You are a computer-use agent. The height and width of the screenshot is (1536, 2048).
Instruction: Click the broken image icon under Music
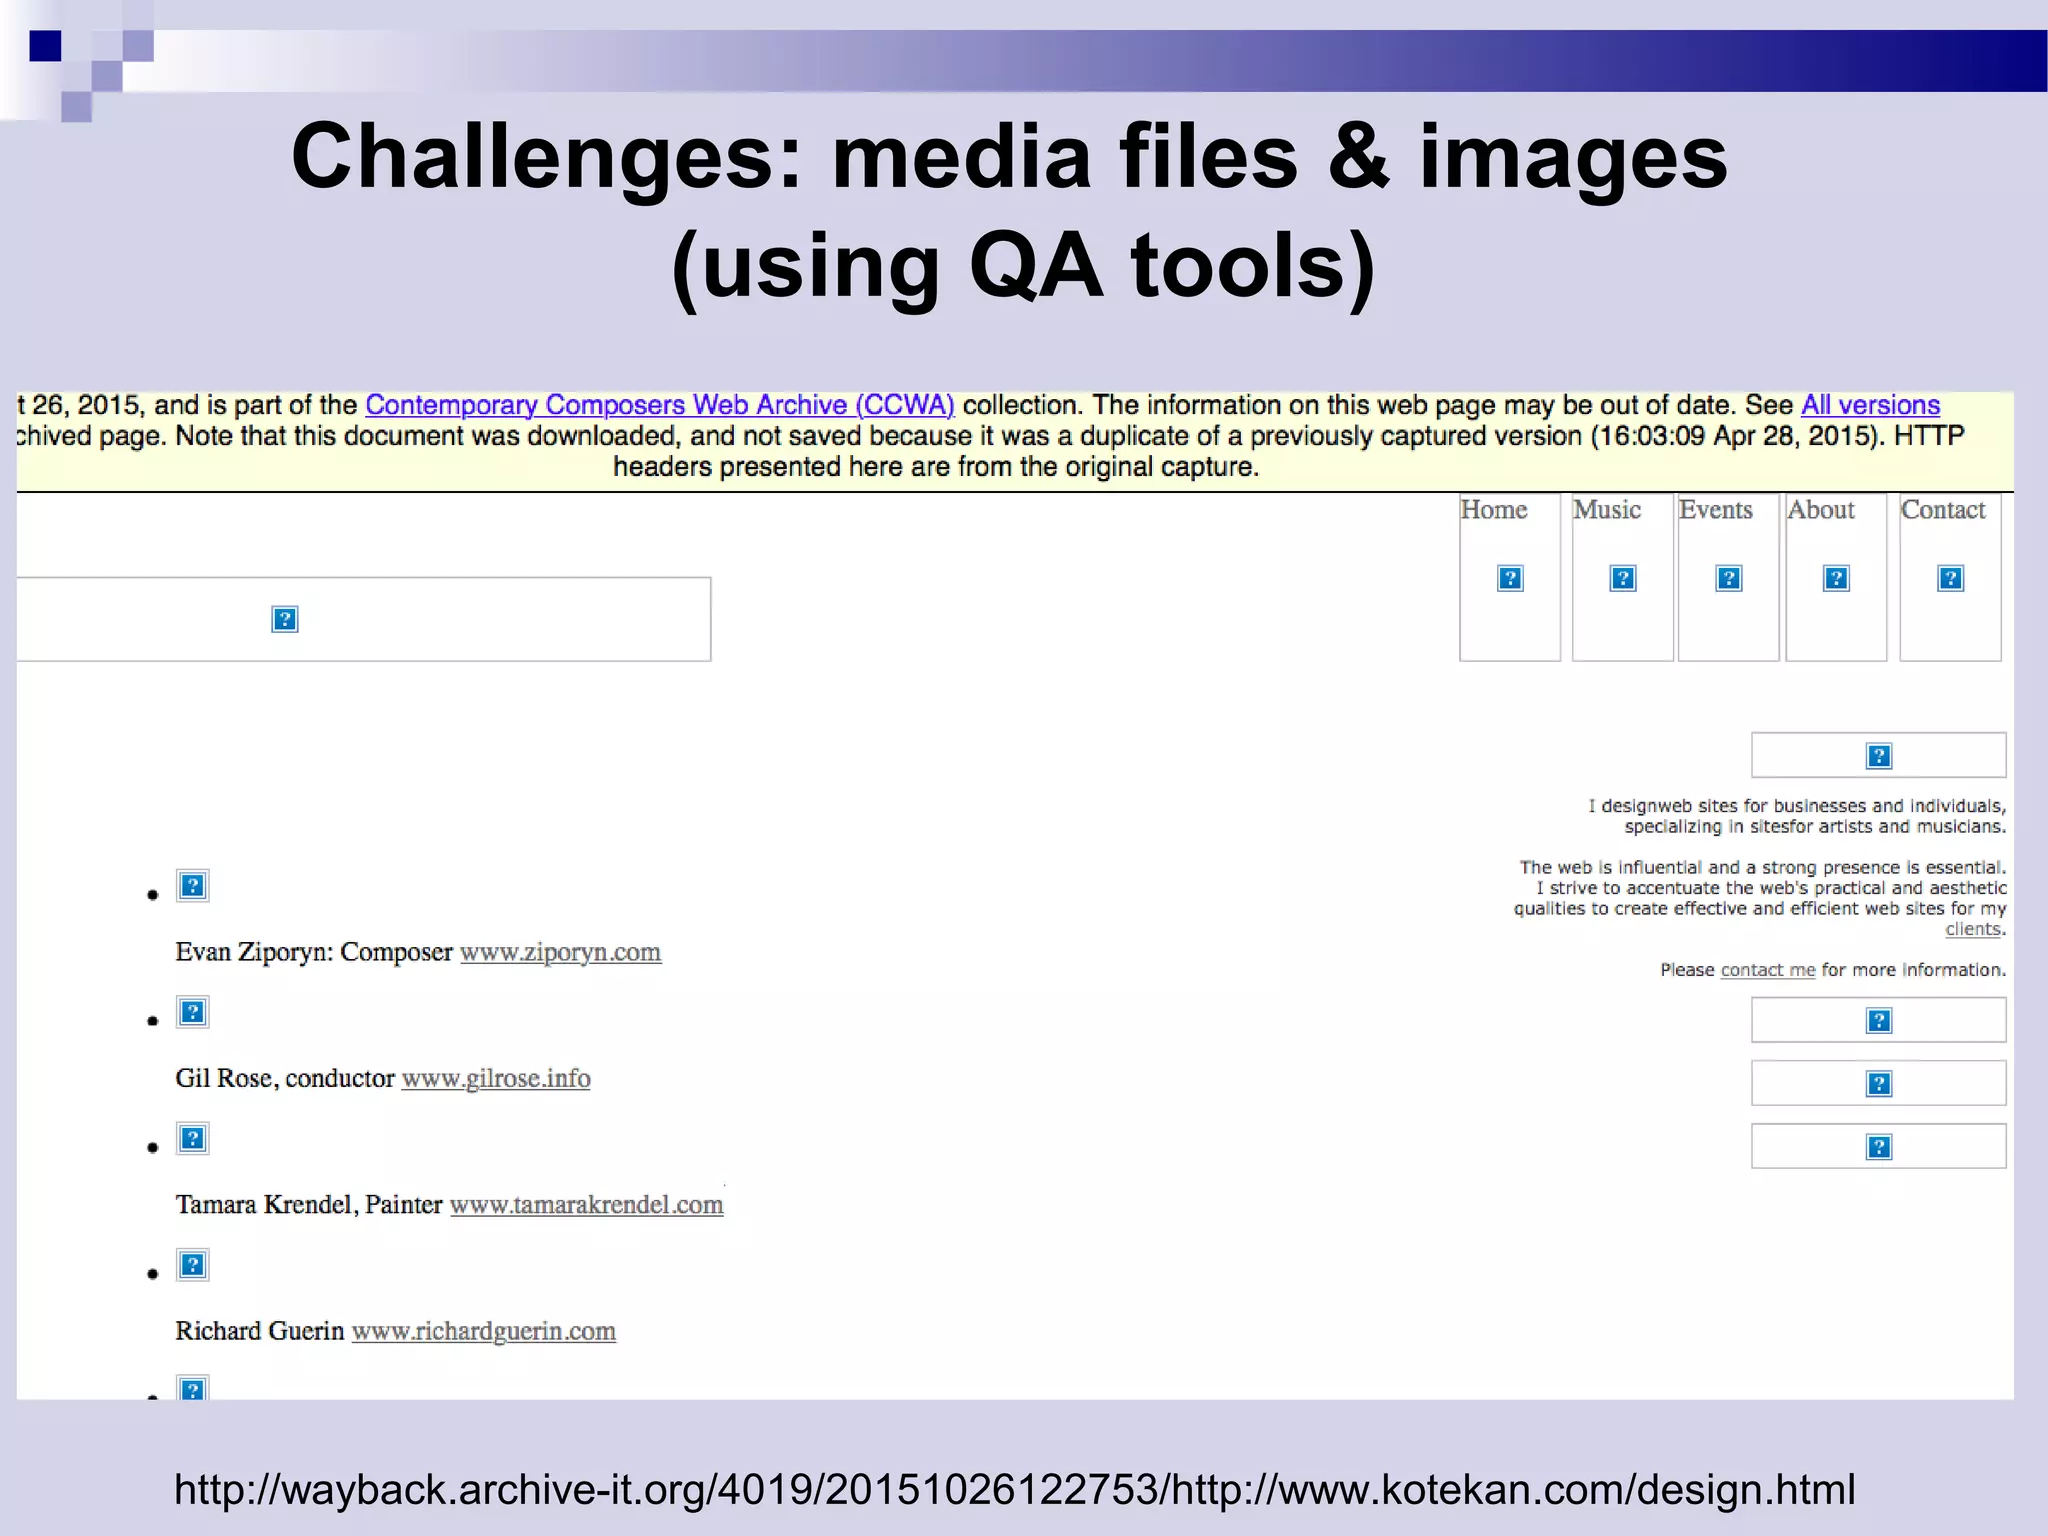tap(1622, 578)
